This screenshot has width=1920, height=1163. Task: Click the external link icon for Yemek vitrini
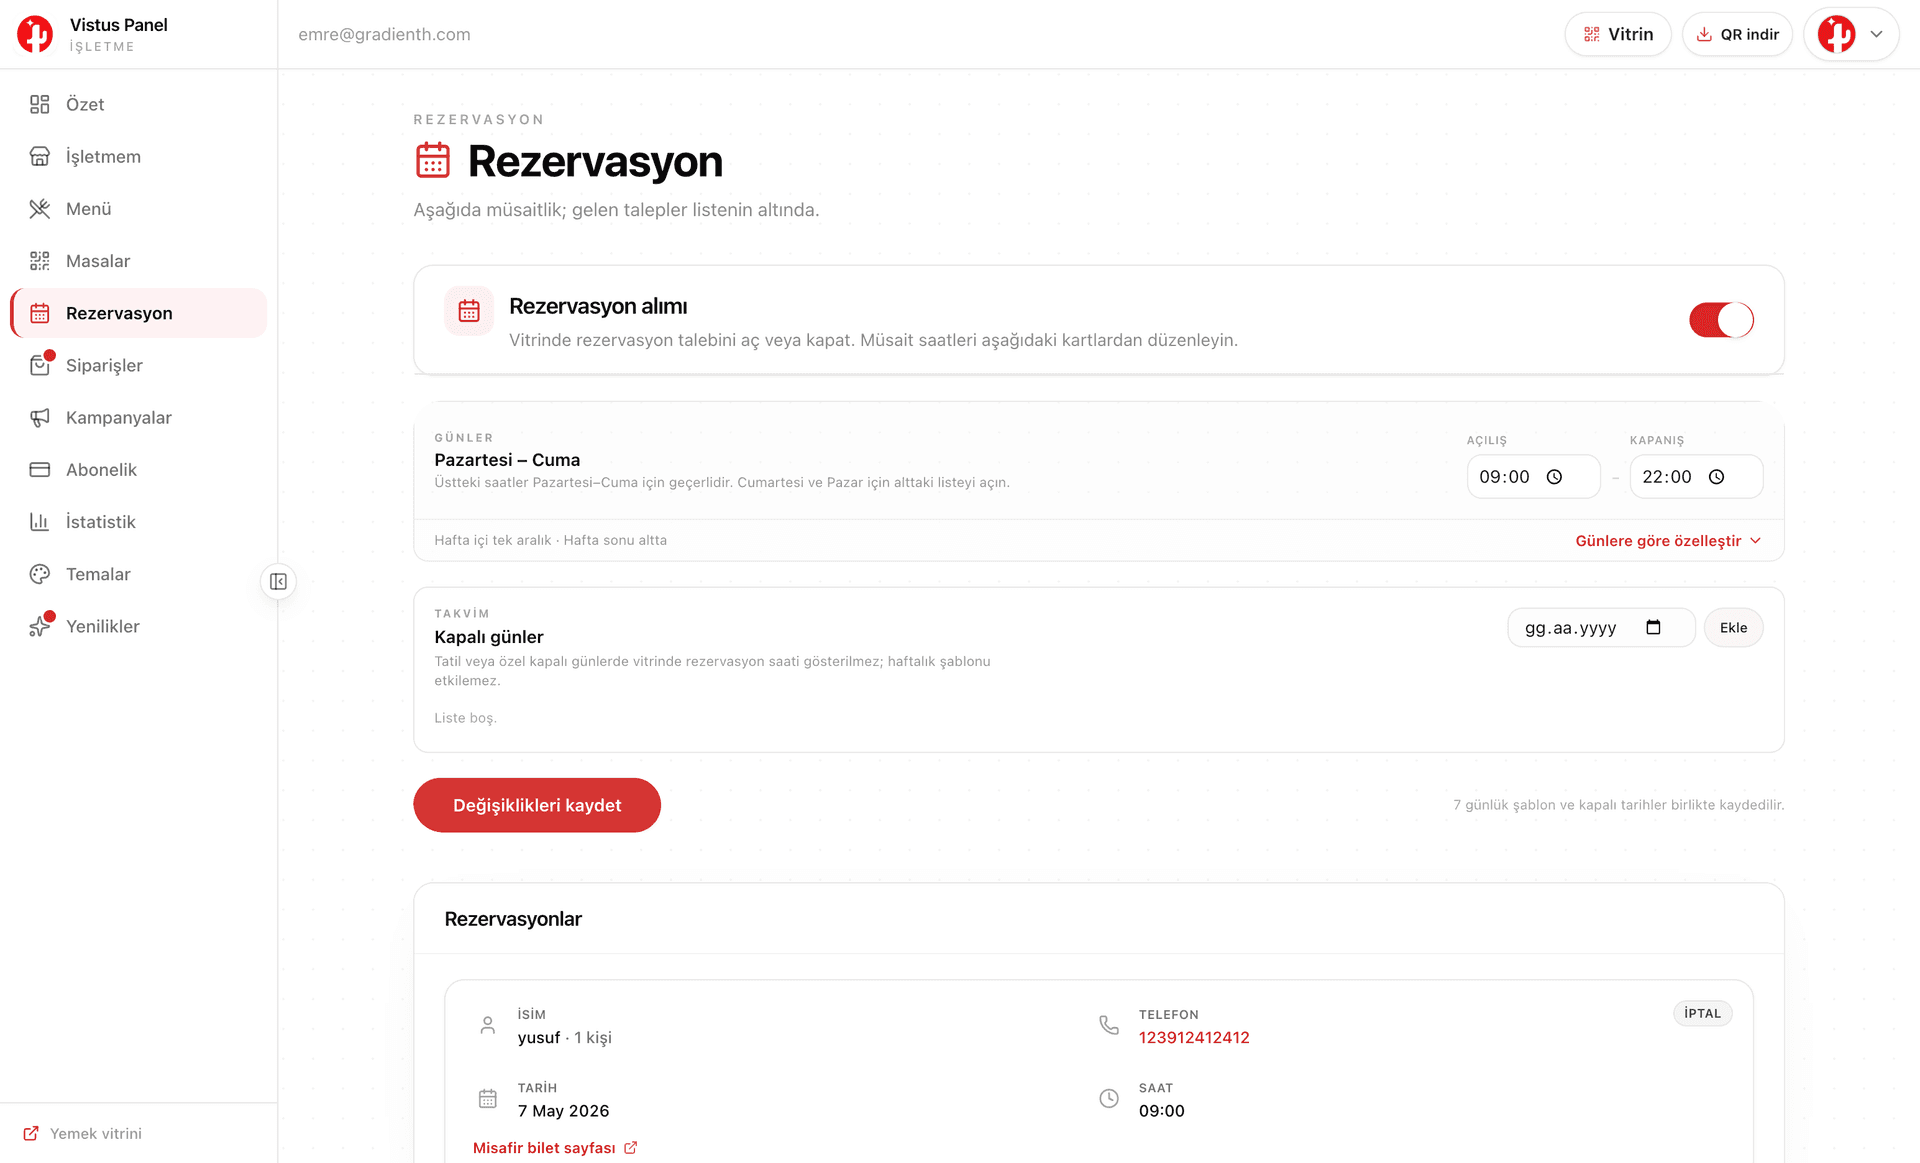(x=31, y=1133)
